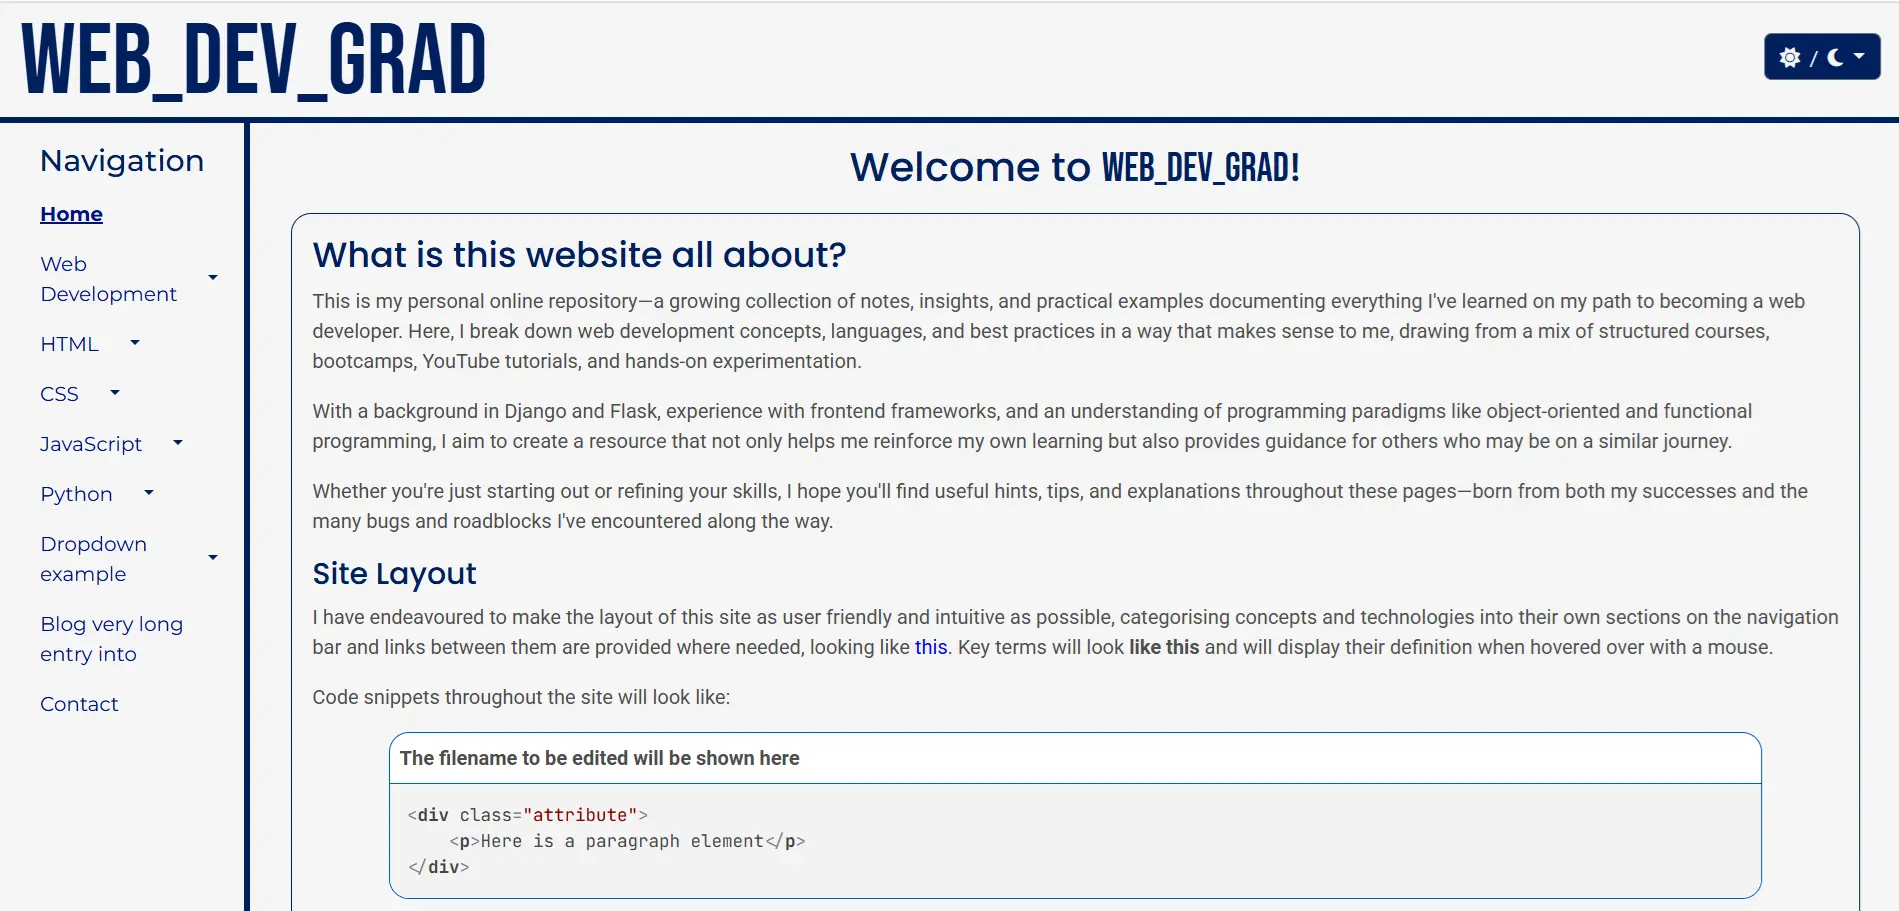Image resolution: width=1899 pixels, height=911 pixels.
Task: Open the Python menu caret
Action: pyautogui.click(x=149, y=492)
